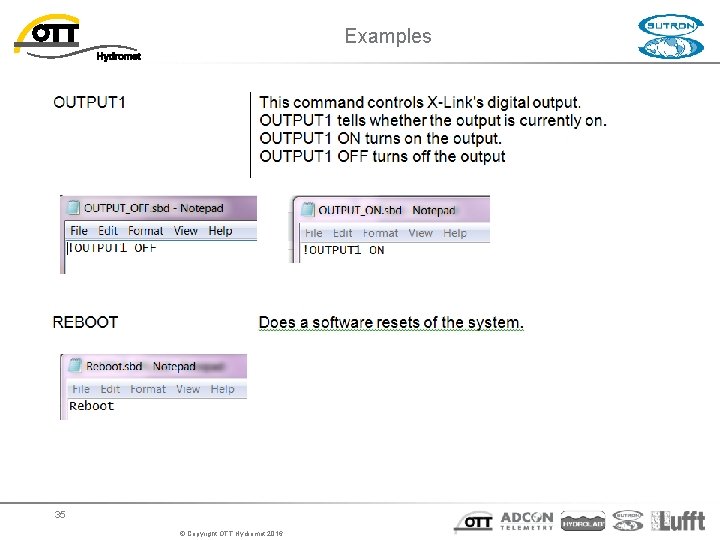This screenshot has width=720, height=540.
Task: Click the '!OUTPUT1 OFF' text in Notepad
Action: pyautogui.click(x=112, y=248)
